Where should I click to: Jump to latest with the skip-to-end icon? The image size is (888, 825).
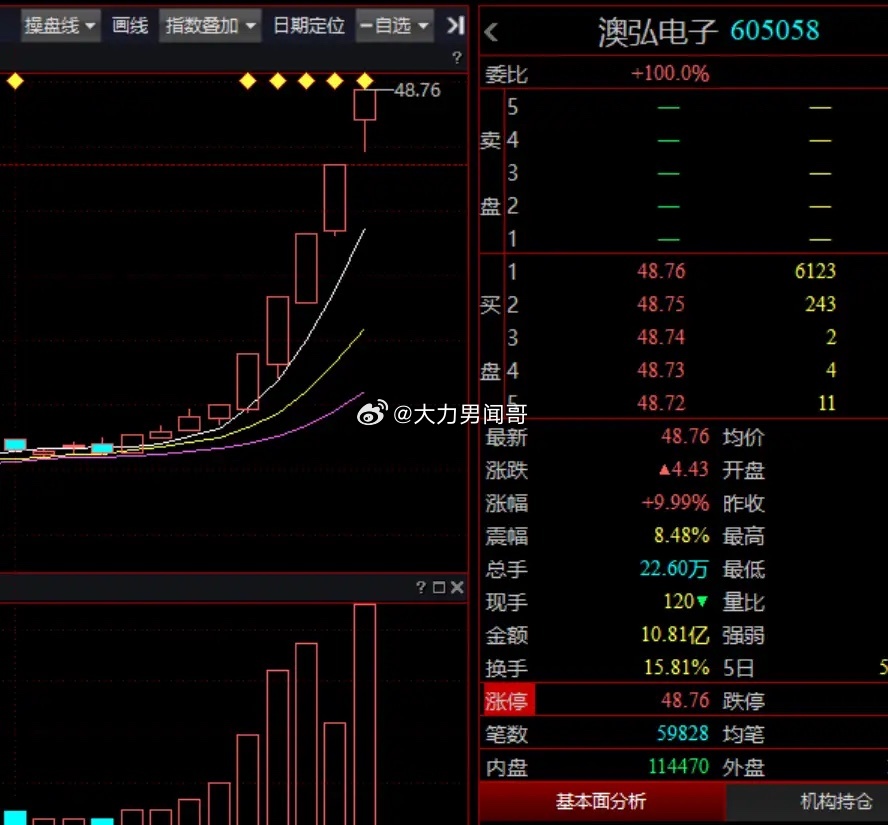click(456, 25)
